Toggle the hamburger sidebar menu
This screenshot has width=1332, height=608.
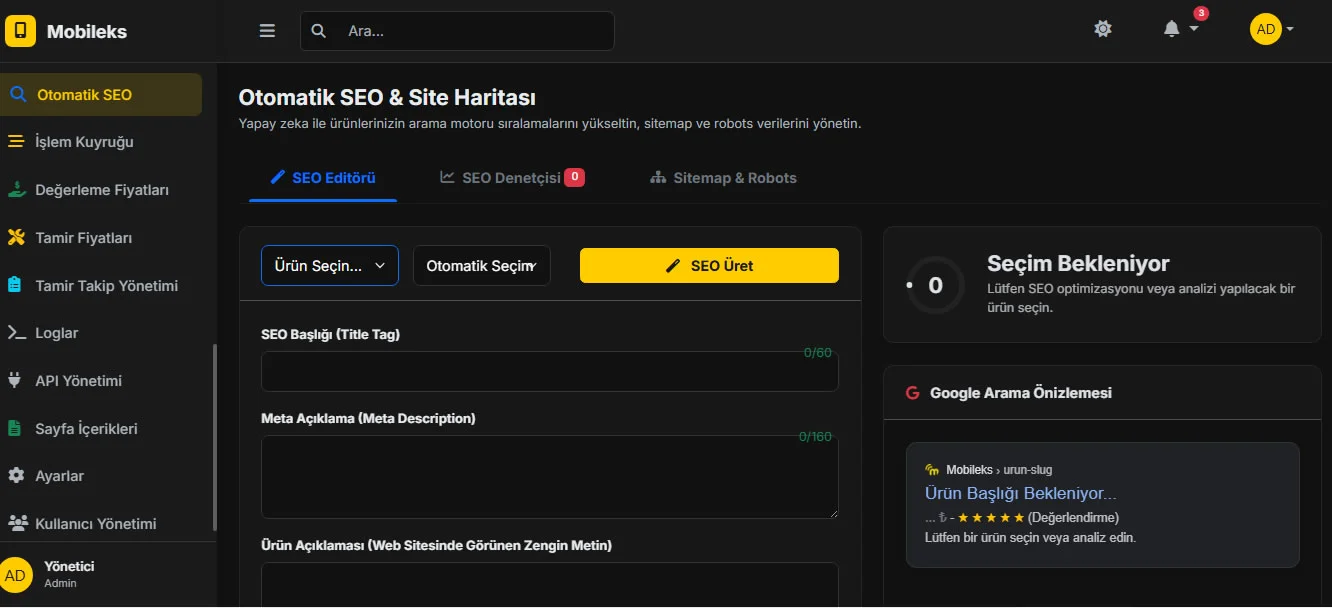click(267, 31)
